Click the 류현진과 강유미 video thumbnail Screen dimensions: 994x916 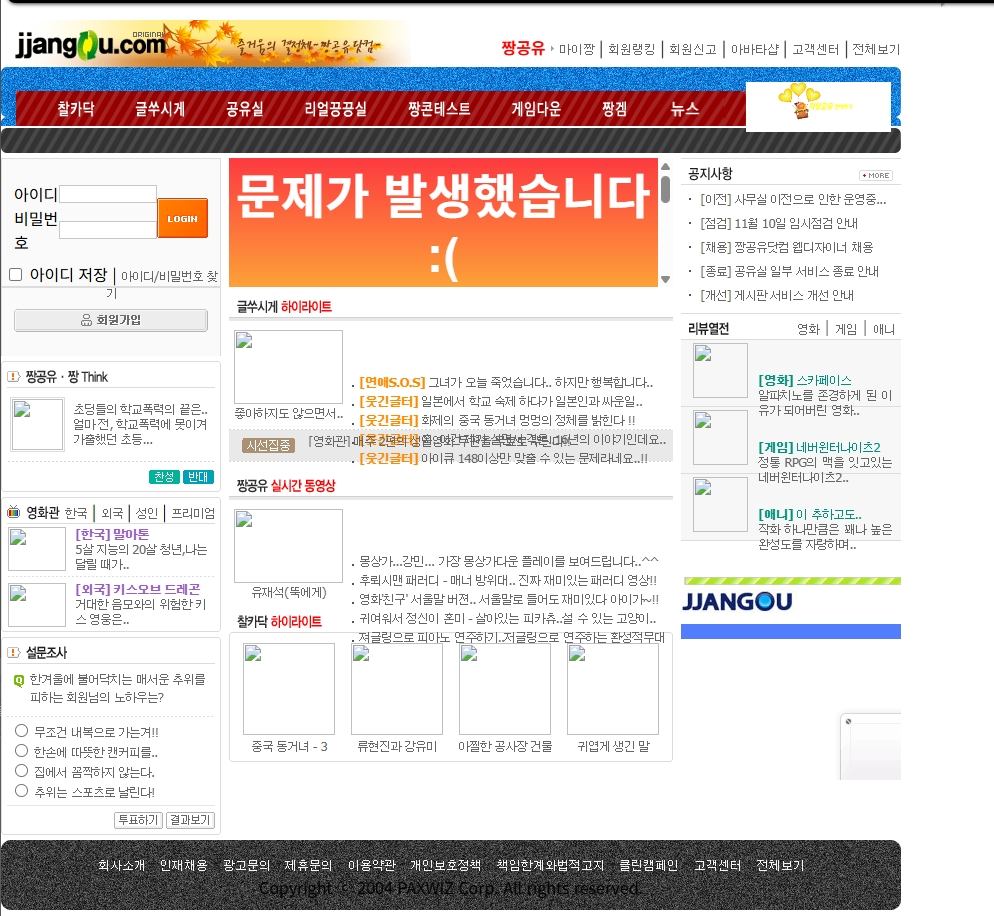click(x=396, y=688)
